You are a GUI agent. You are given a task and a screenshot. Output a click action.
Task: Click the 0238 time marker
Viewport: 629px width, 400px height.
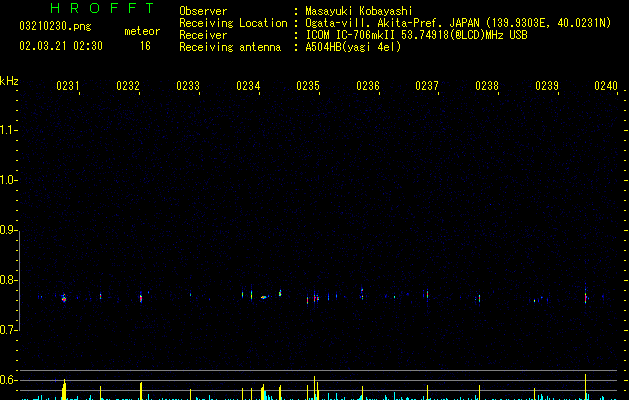pyautogui.click(x=487, y=86)
